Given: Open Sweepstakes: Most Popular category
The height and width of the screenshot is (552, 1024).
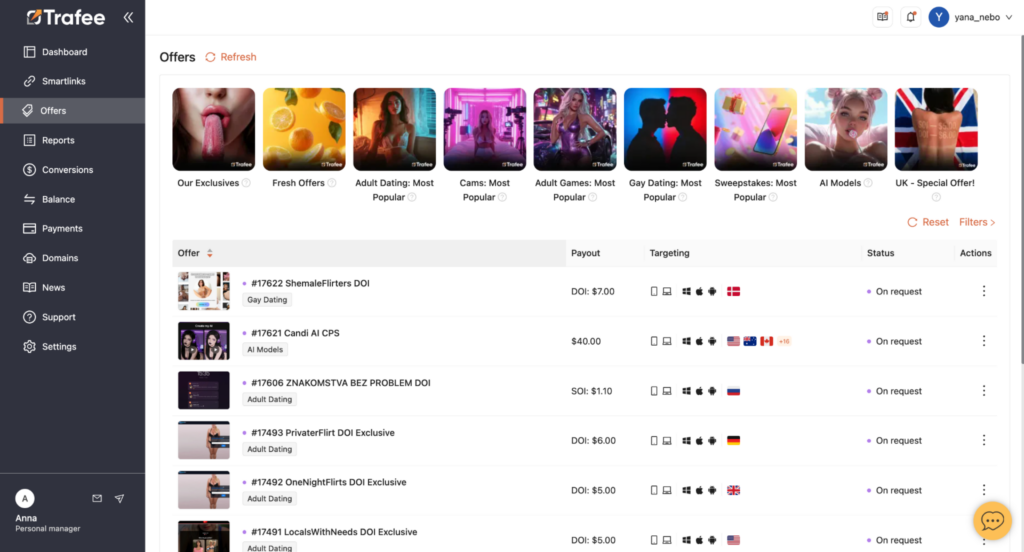Looking at the screenshot, I should (x=756, y=129).
